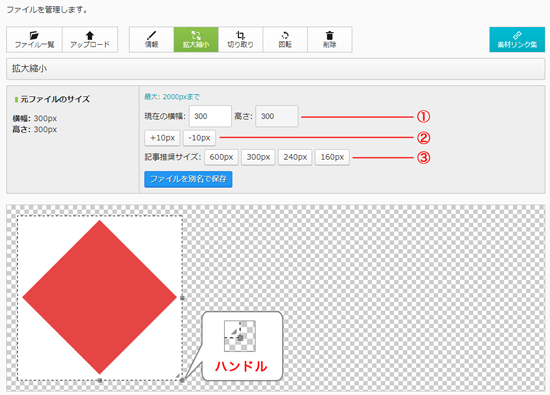Click the 高さ height input field
Viewport: 550px width, 395px height.
[x=277, y=116]
